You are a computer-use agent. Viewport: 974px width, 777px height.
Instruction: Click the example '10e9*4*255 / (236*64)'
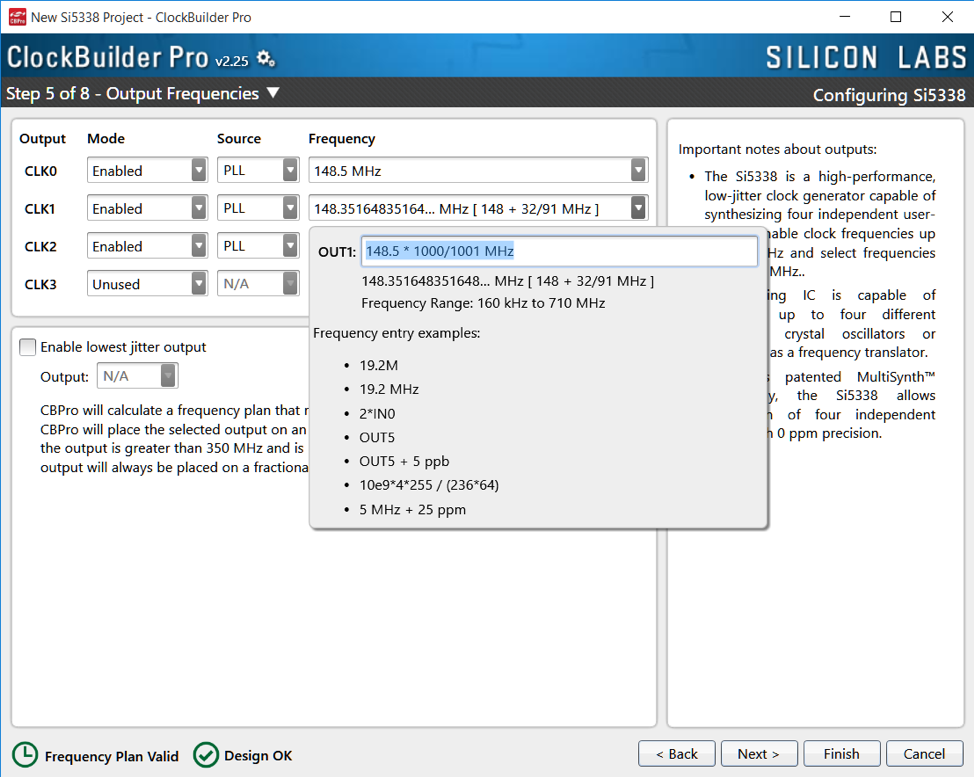point(429,485)
